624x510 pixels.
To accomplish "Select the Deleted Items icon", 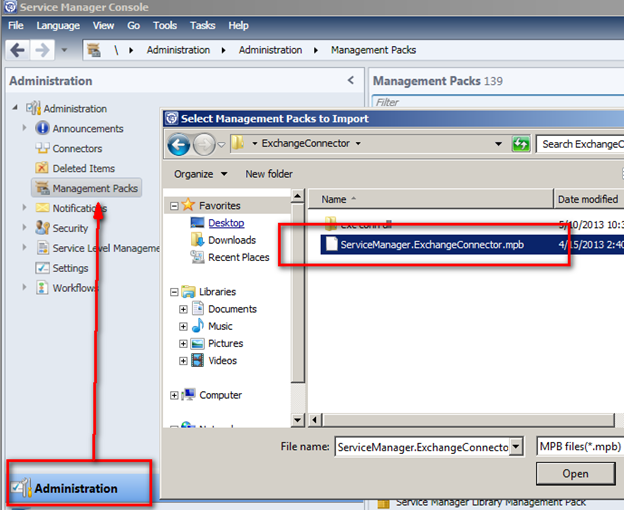I will (42, 168).
